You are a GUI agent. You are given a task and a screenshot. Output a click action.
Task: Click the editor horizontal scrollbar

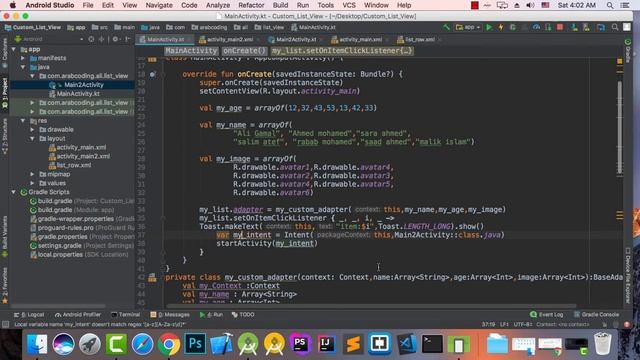coord(371,306)
